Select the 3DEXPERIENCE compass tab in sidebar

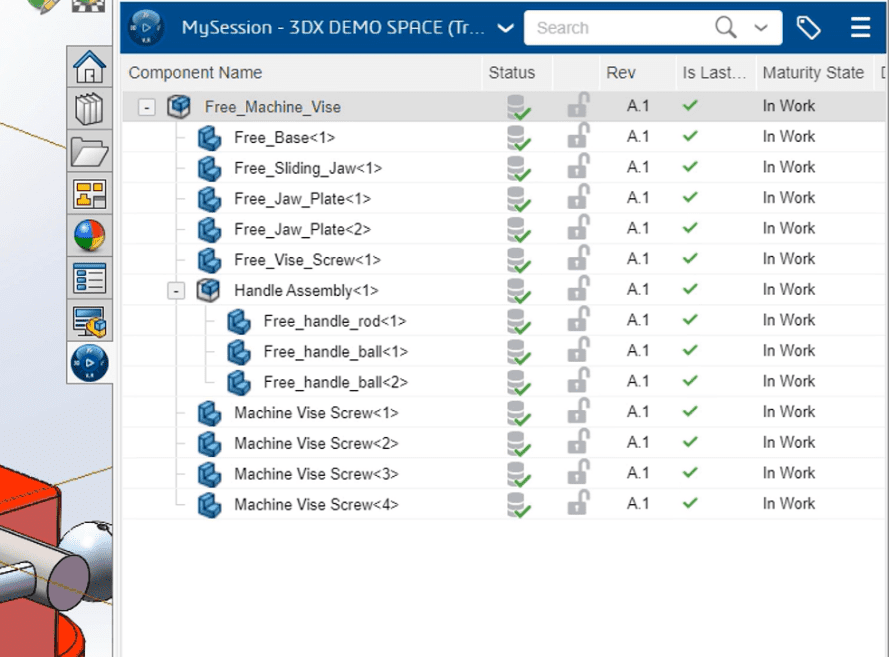pos(90,363)
